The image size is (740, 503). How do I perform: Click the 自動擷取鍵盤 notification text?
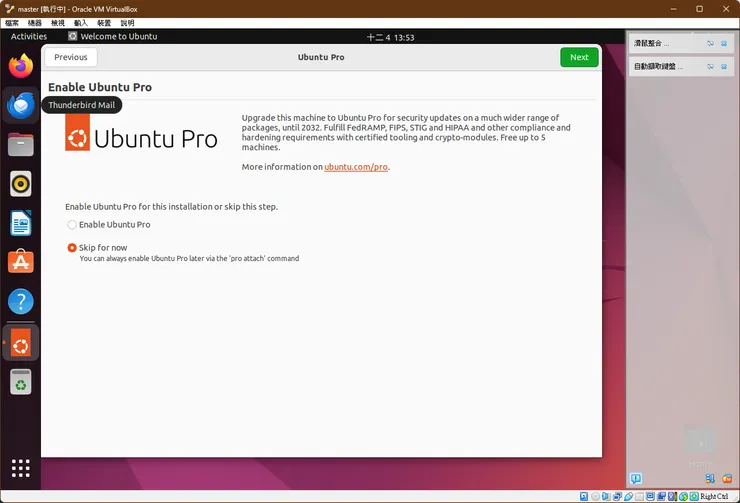pos(658,67)
